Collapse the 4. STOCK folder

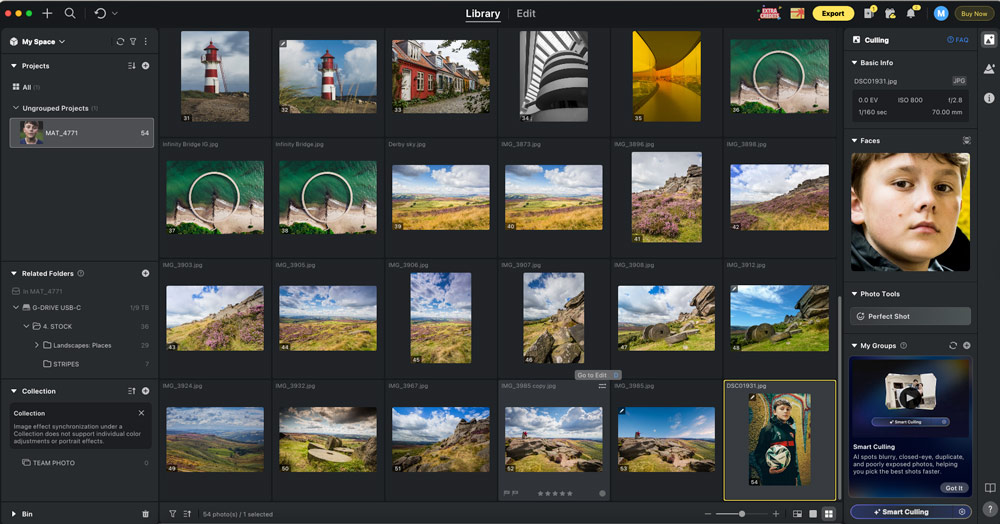[26, 326]
